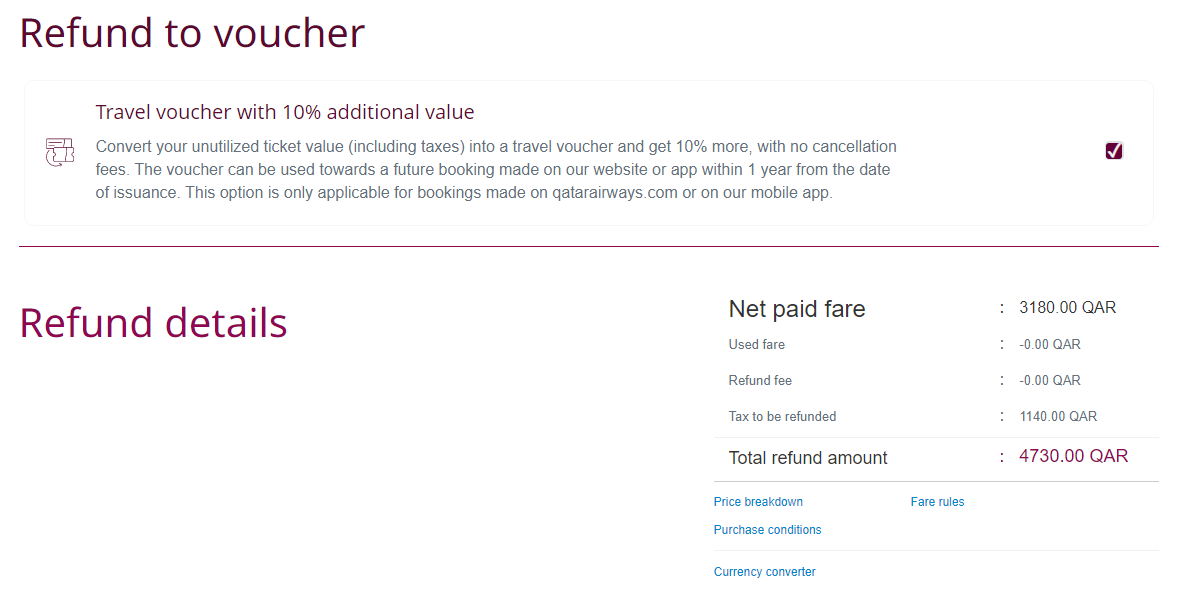1202x611 pixels.
Task: Click the 'Refund fee' label
Action: (x=760, y=381)
